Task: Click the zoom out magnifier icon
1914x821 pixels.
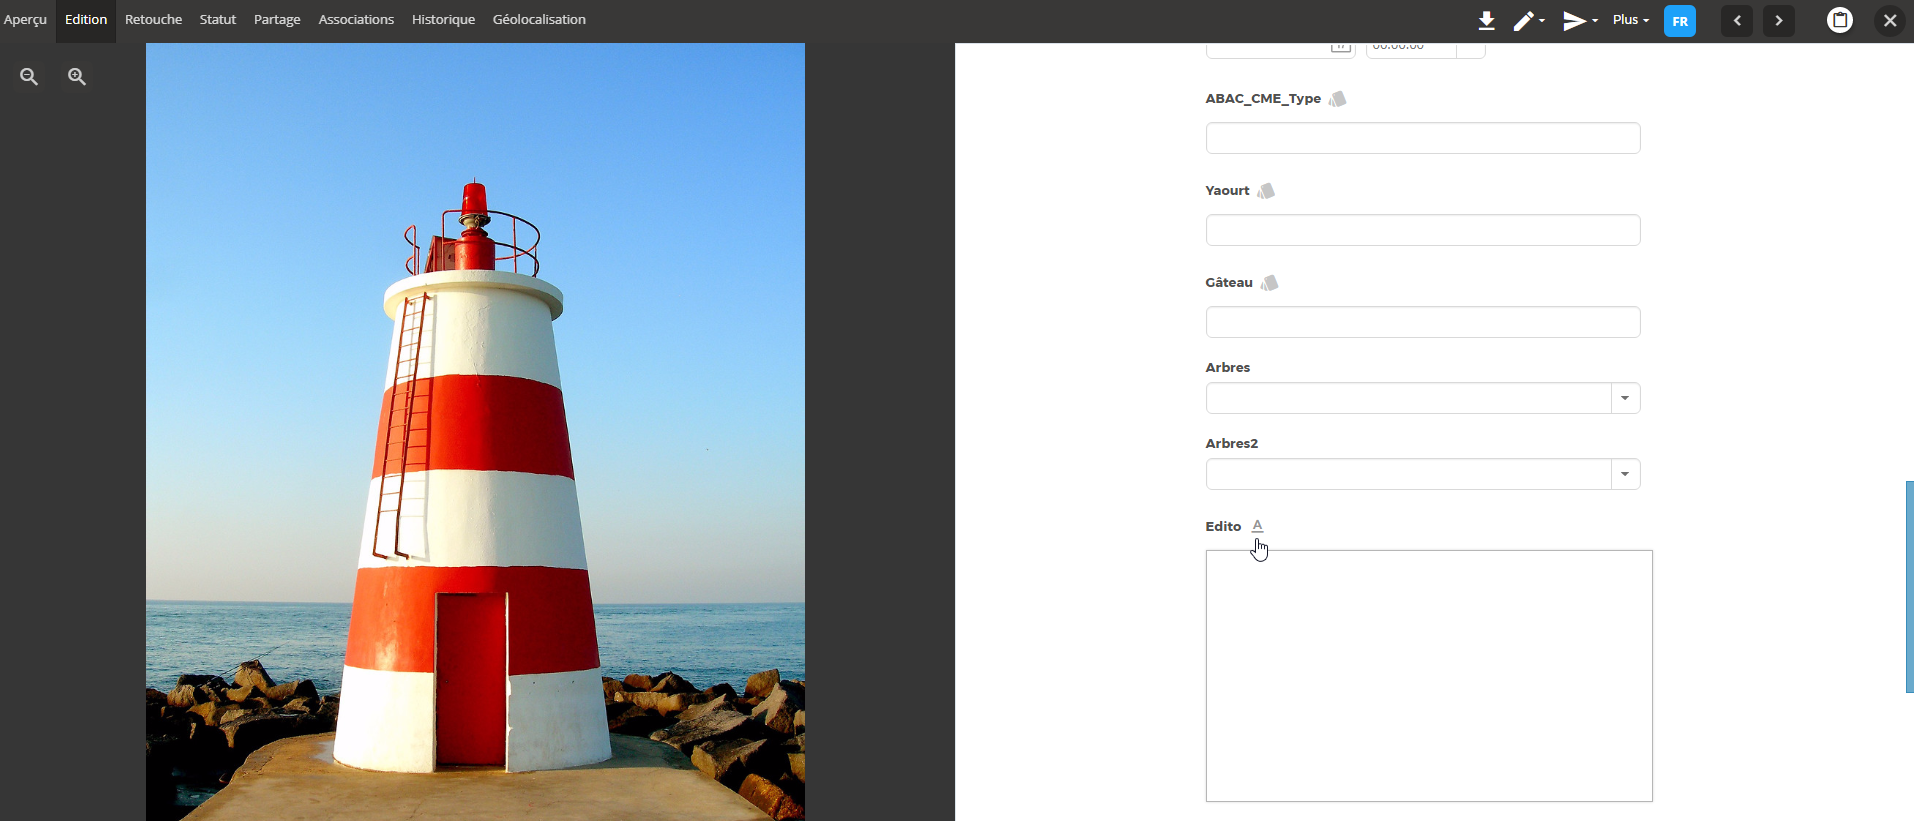Action: pos(29,77)
